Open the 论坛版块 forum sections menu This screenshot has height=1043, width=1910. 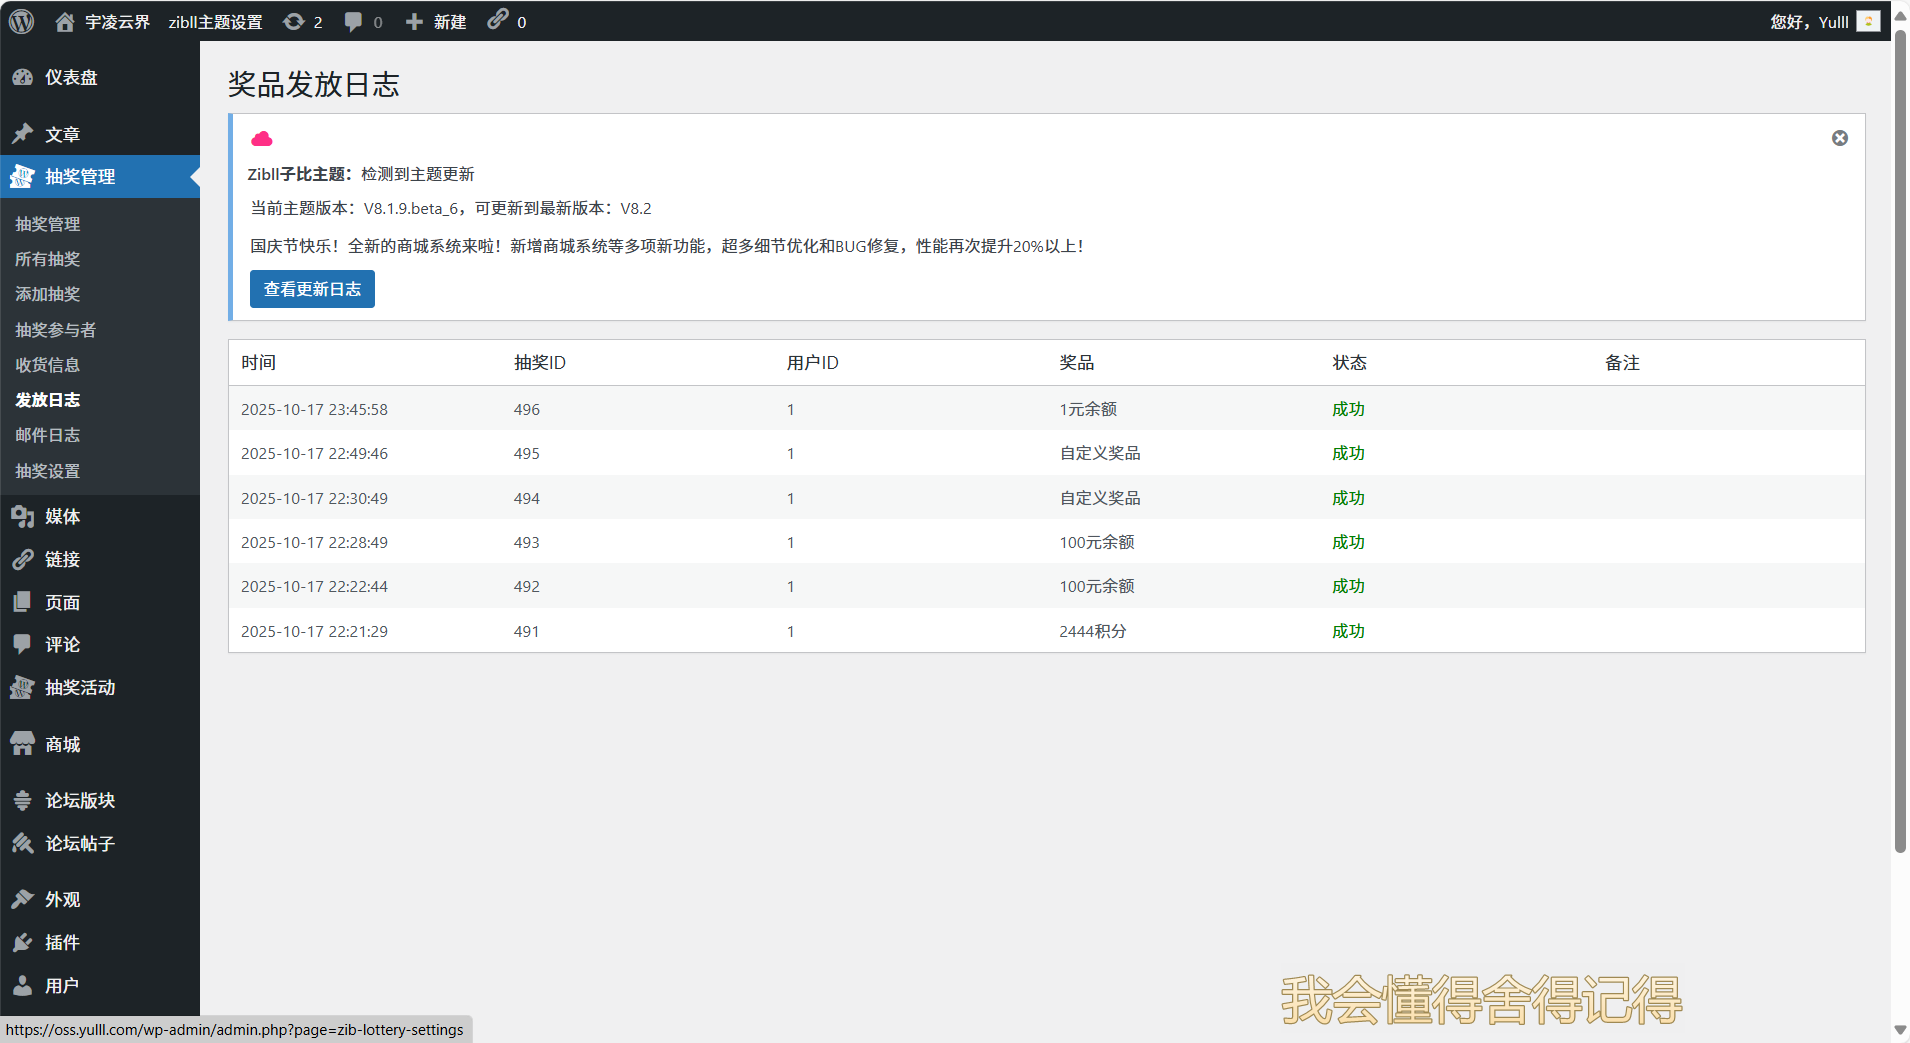click(80, 800)
